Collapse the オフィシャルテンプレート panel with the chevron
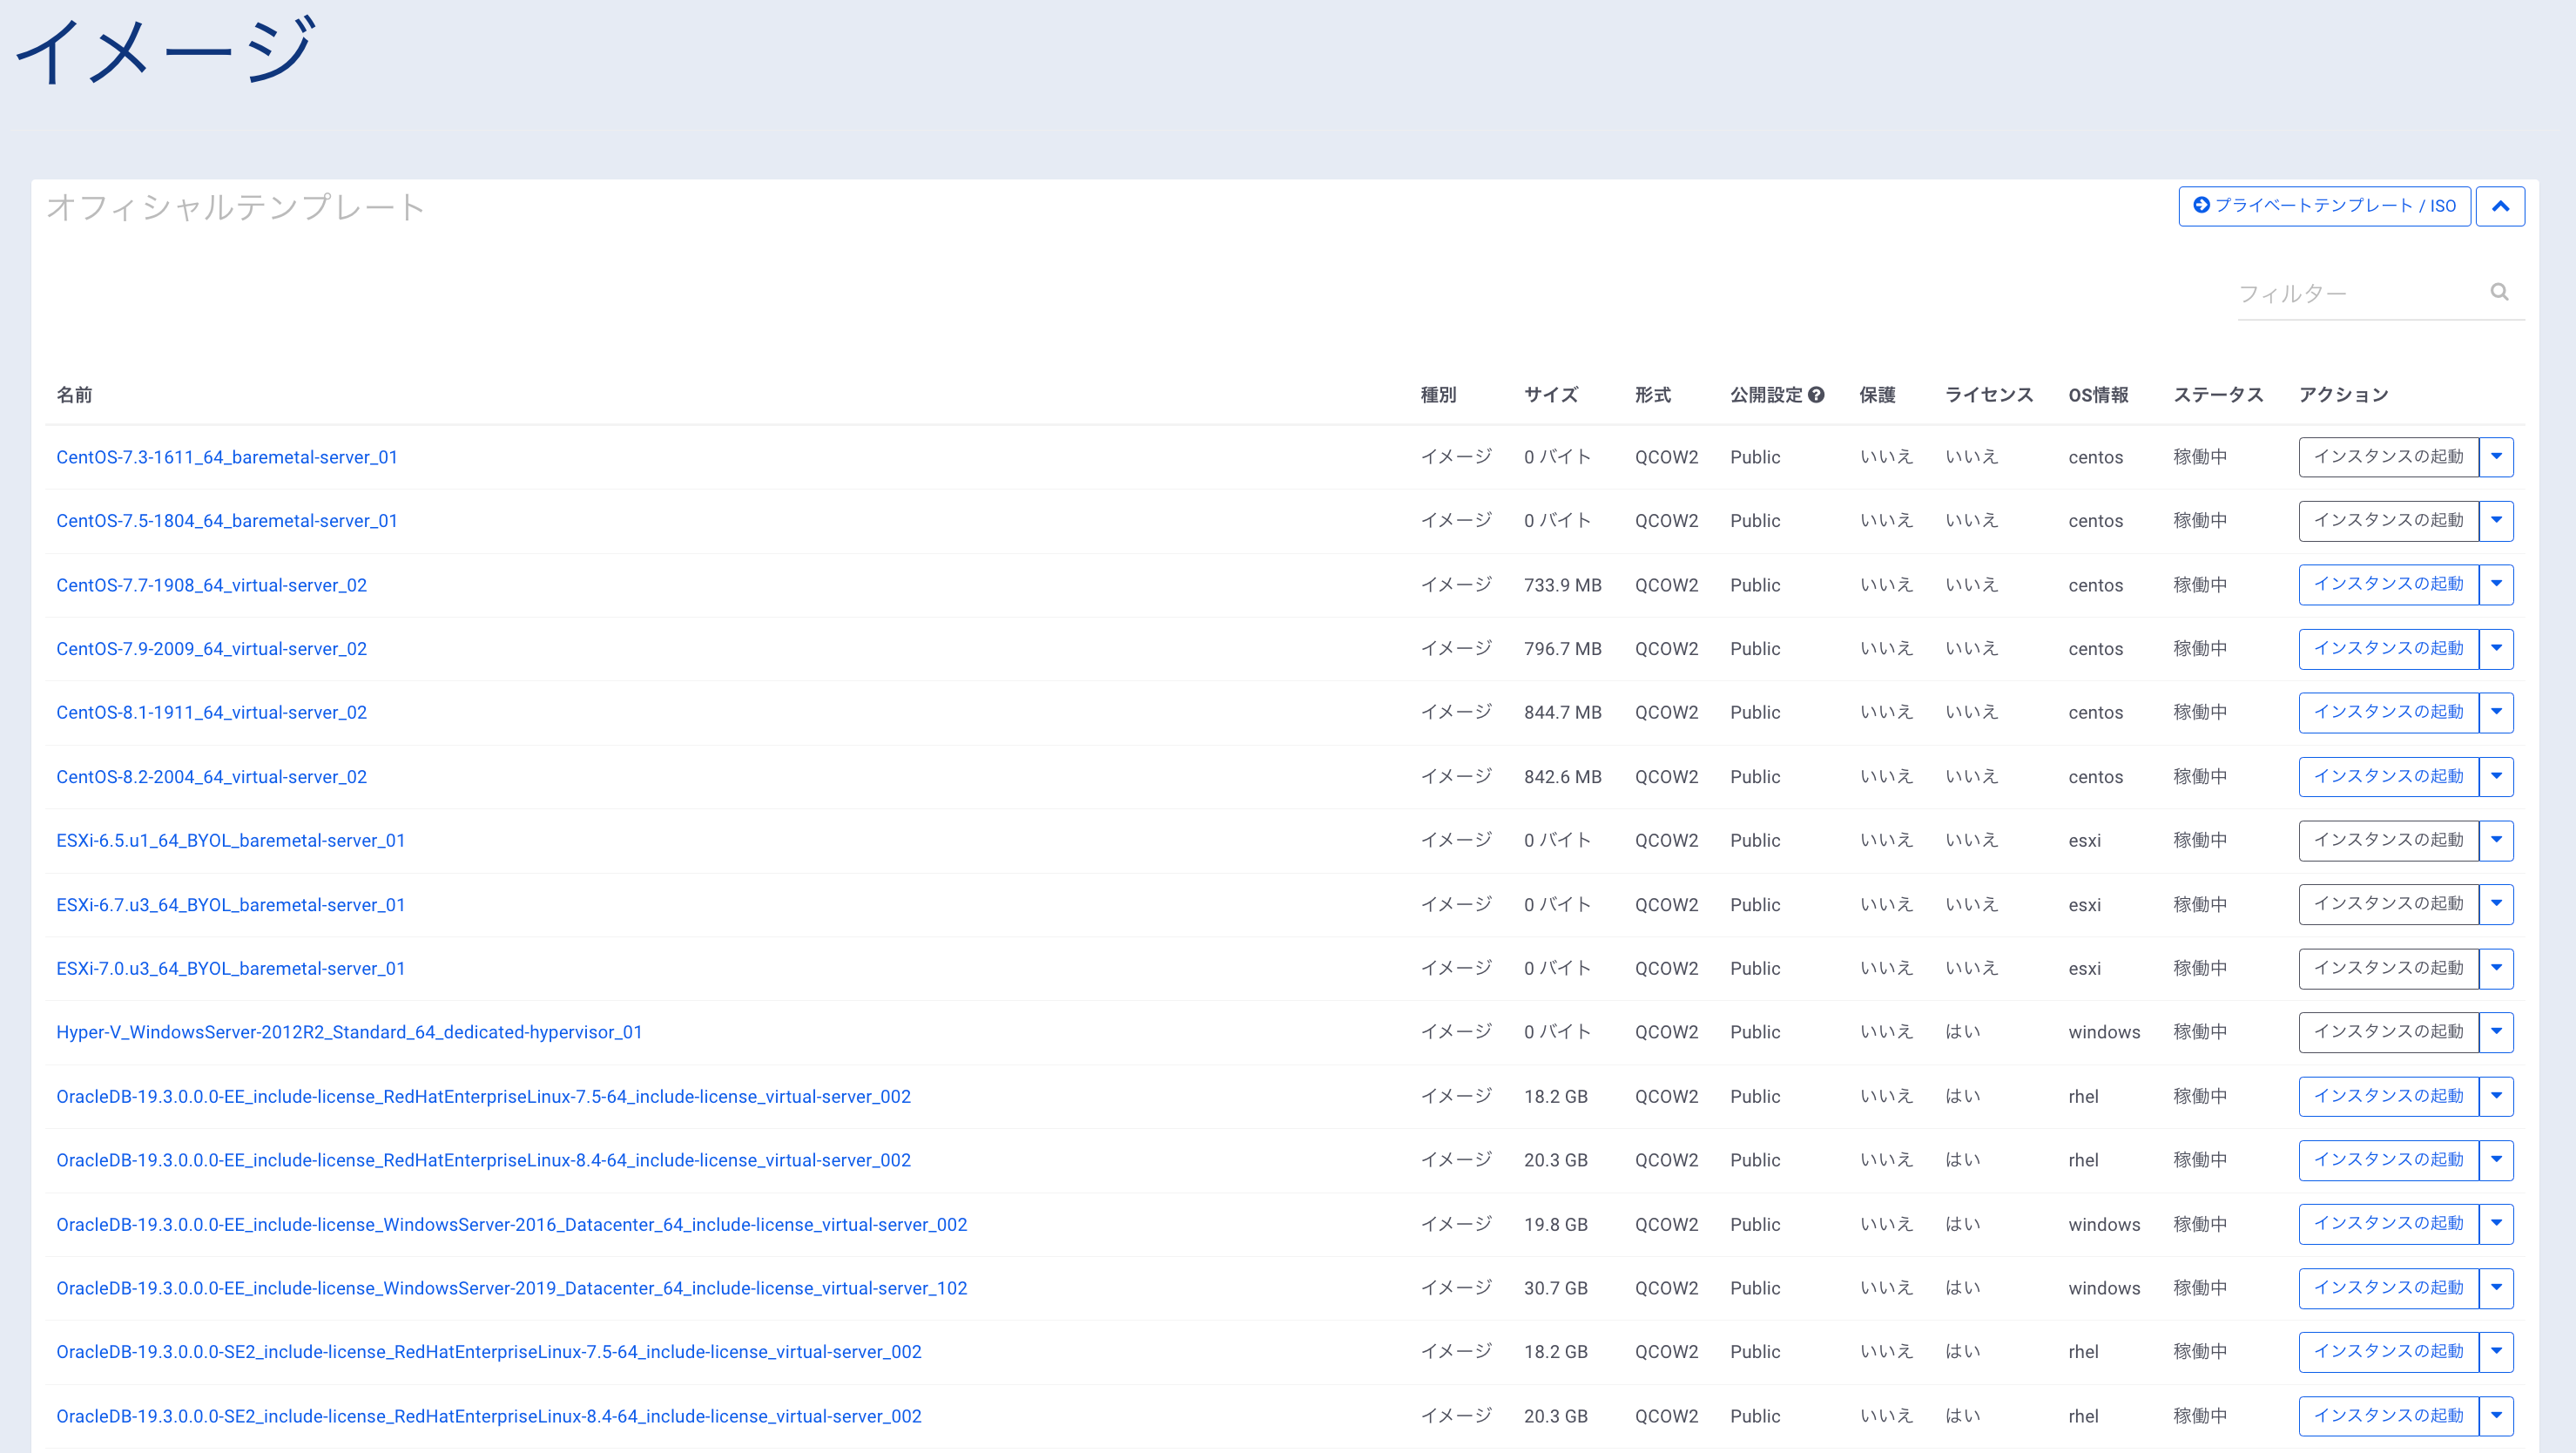 pyautogui.click(x=2499, y=206)
